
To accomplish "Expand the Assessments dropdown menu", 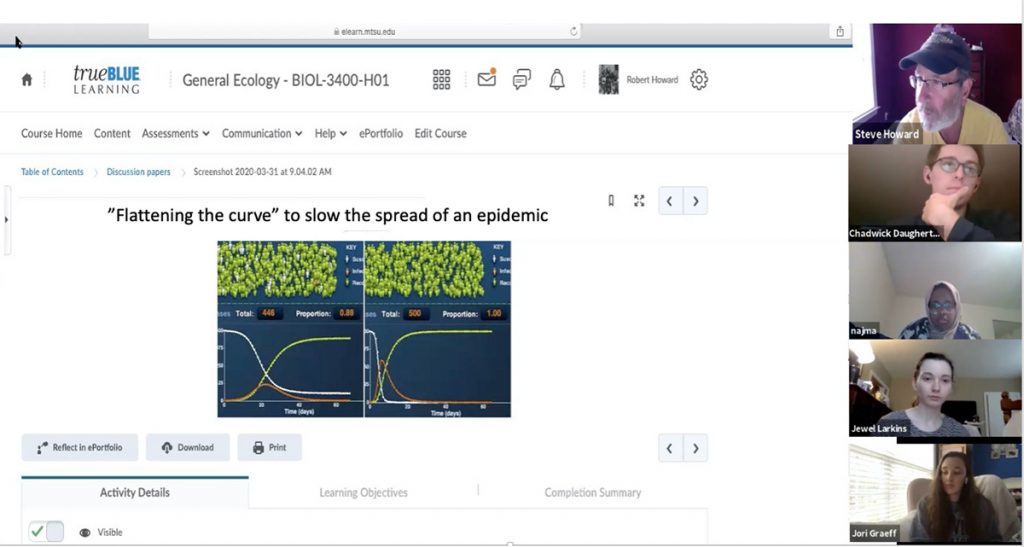I will [175, 133].
